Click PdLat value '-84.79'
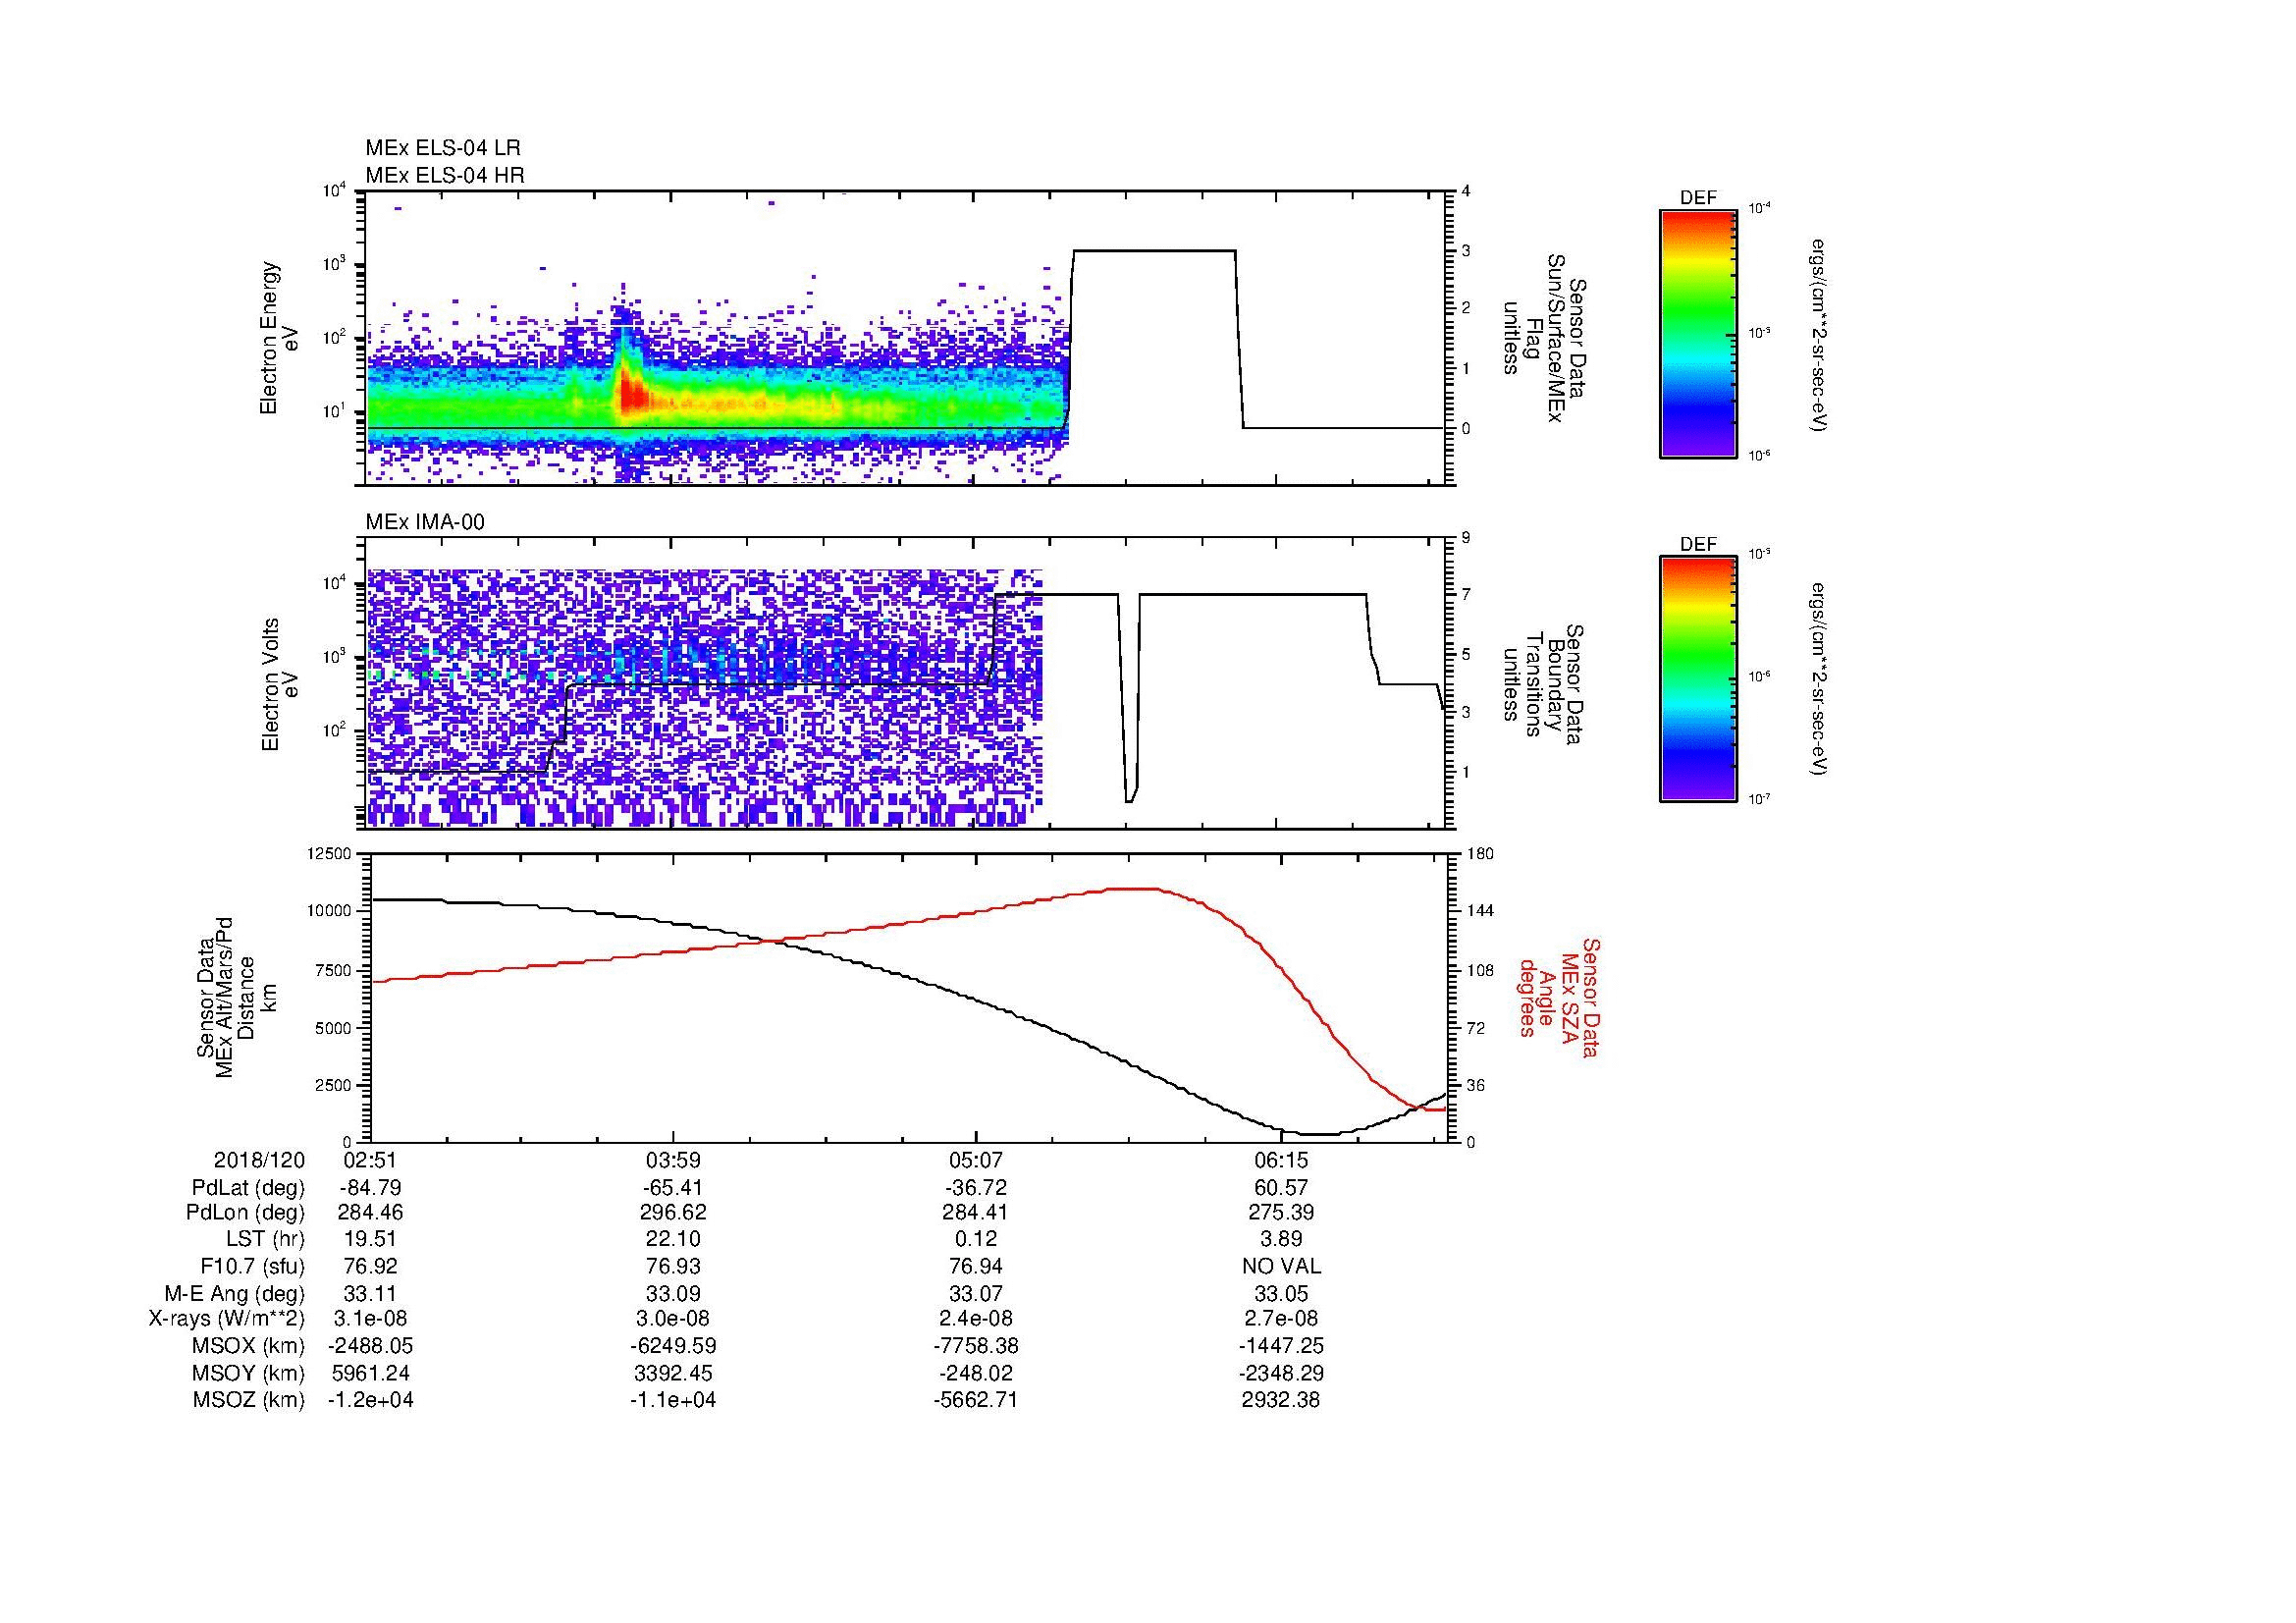2296x1623 pixels. 371,1189
